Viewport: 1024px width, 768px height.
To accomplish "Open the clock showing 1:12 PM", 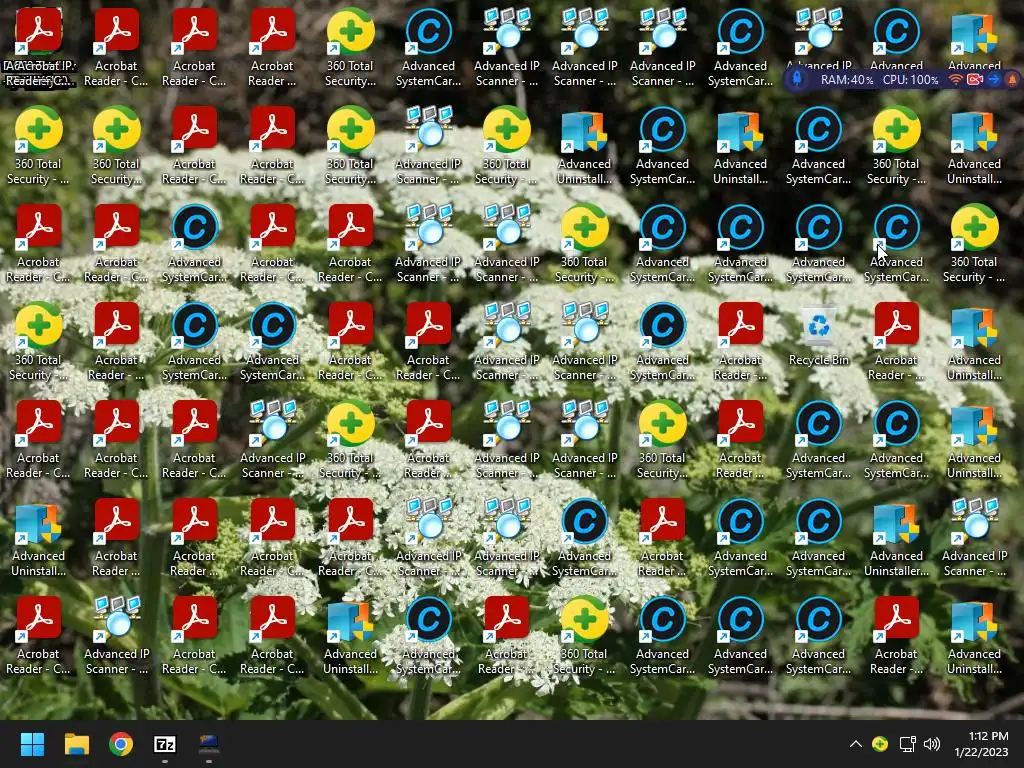I will tap(982, 744).
